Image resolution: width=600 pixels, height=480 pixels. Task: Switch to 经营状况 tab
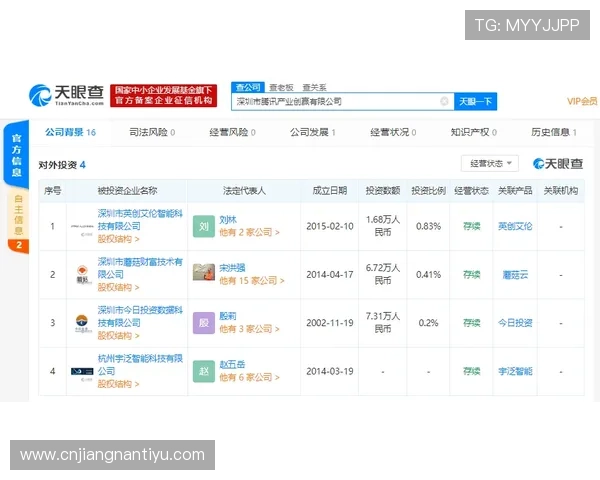[393, 132]
